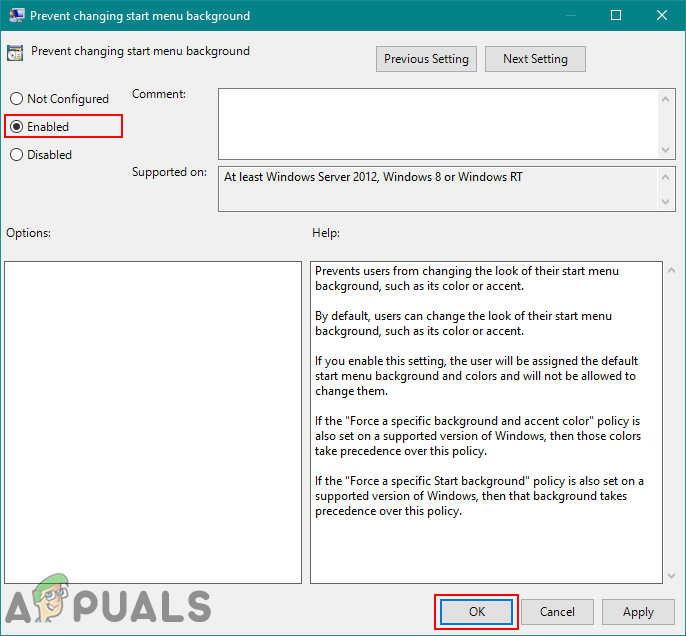Click the Options: label
Viewport: 686px width, 636px height.
(28, 233)
